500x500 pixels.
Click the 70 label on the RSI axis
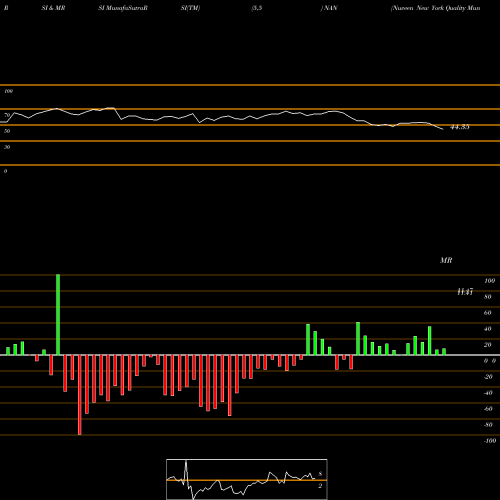click(x=7, y=115)
